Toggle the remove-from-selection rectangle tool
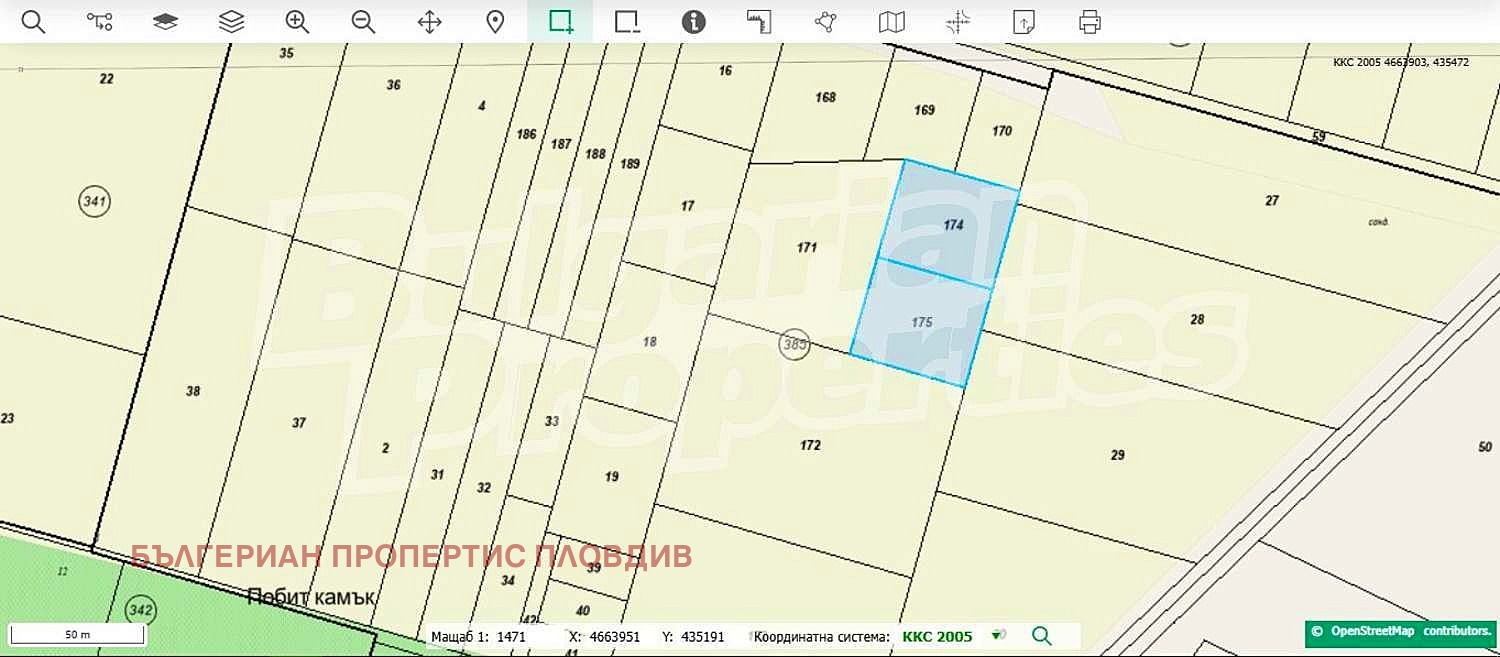Screen dimensions: 1500x657 (627, 22)
